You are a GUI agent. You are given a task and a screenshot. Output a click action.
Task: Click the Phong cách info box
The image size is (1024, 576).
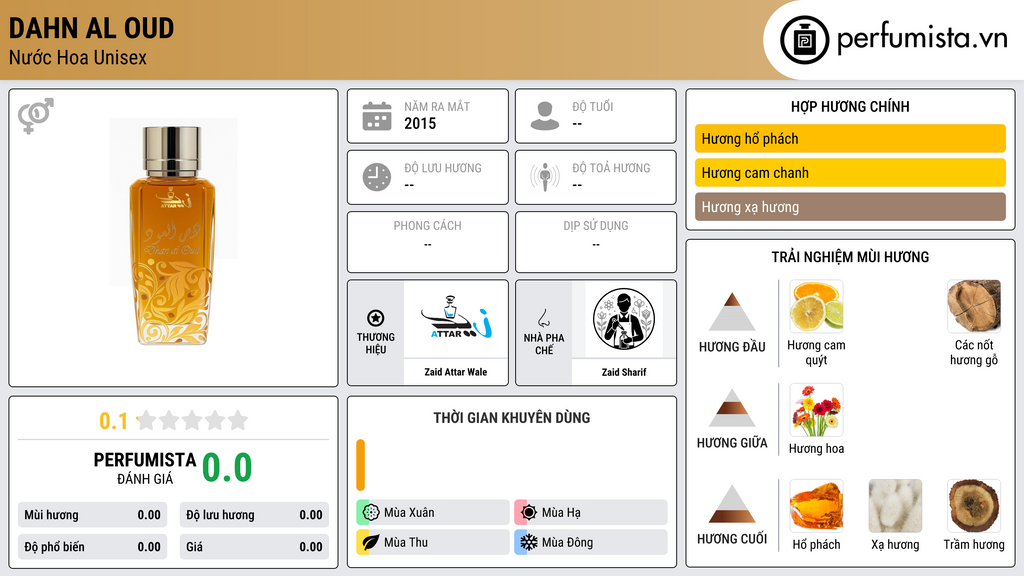[x=428, y=242]
